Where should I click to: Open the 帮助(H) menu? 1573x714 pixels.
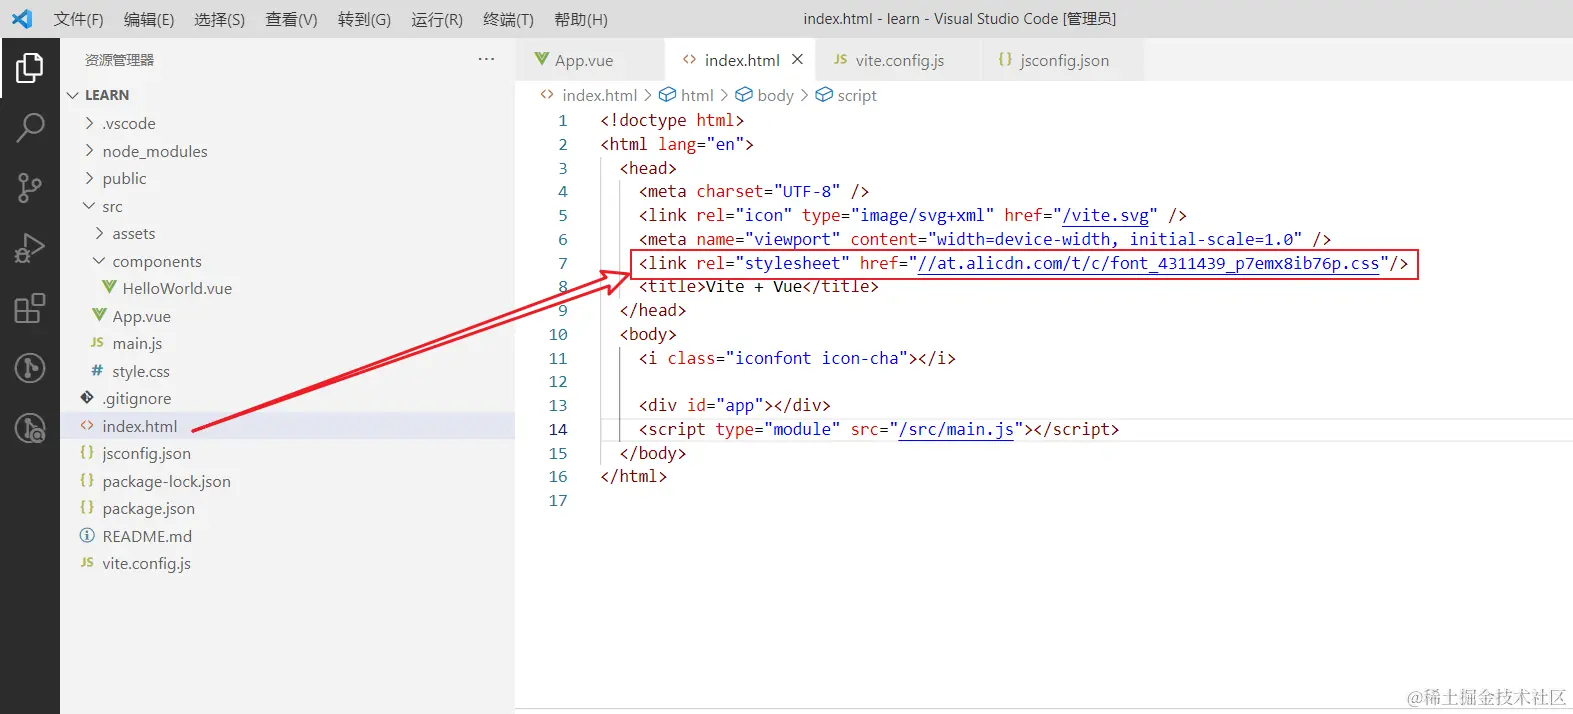pos(581,19)
